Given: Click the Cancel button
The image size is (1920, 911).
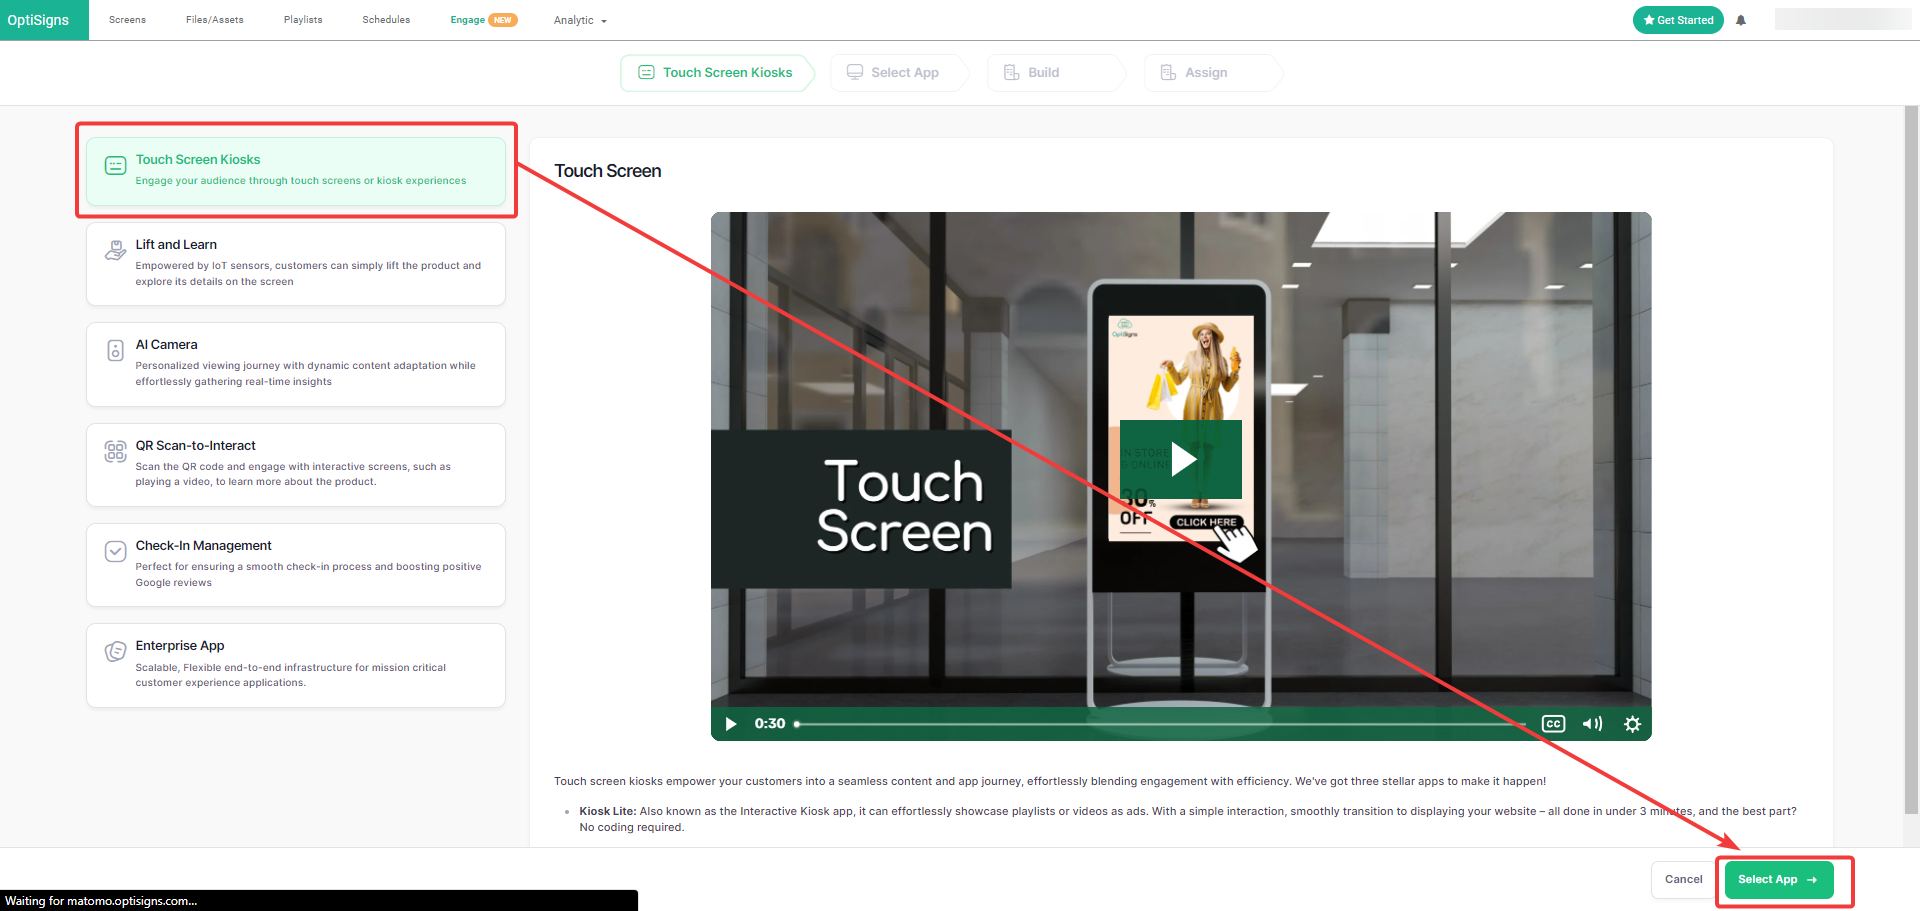Looking at the screenshot, I should tap(1683, 880).
